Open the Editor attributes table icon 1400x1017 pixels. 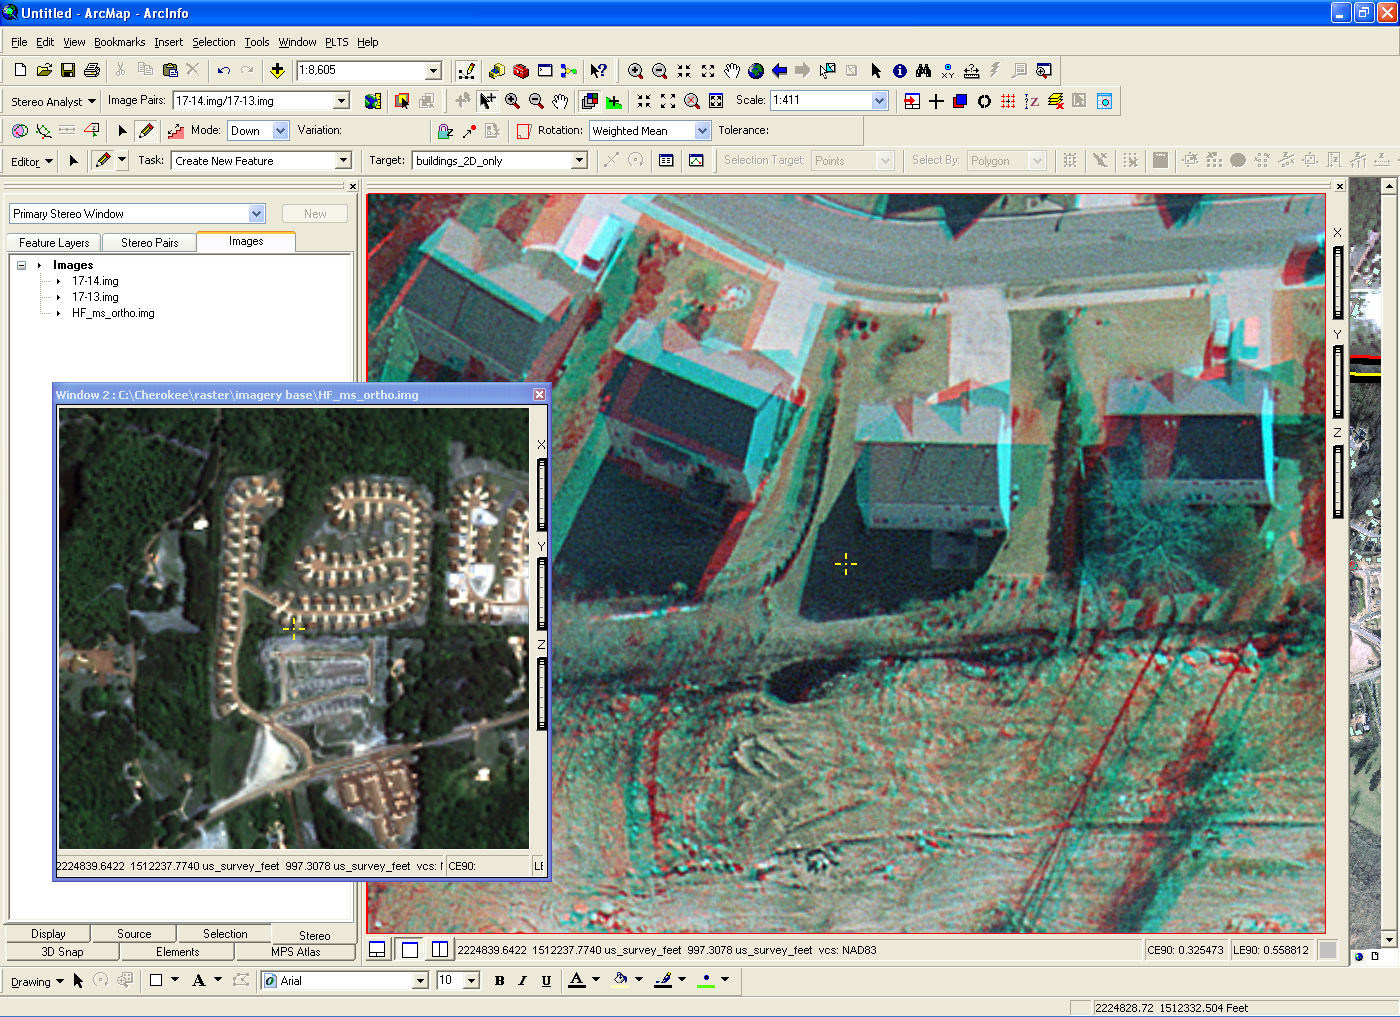[666, 160]
